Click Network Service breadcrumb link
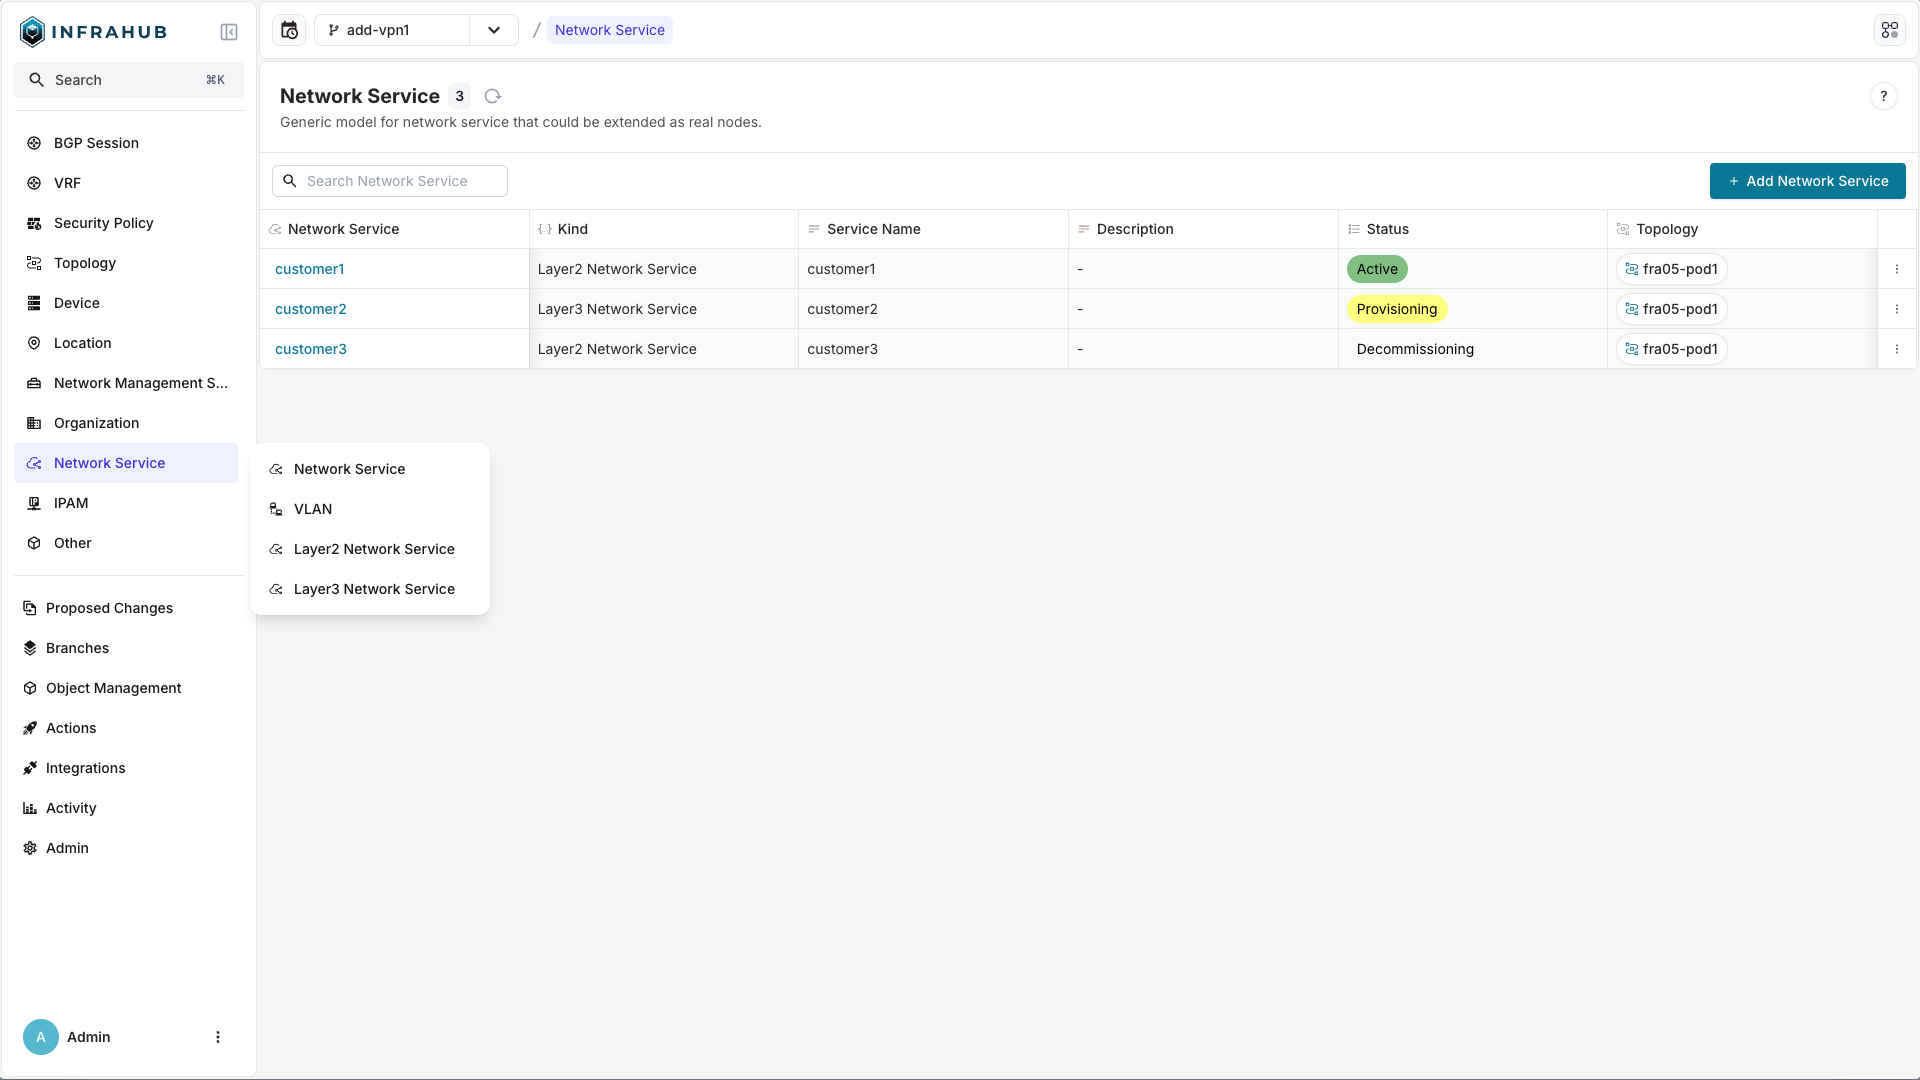This screenshot has height=1080, width=1920. pyautogui.click(x=610, y=30)
